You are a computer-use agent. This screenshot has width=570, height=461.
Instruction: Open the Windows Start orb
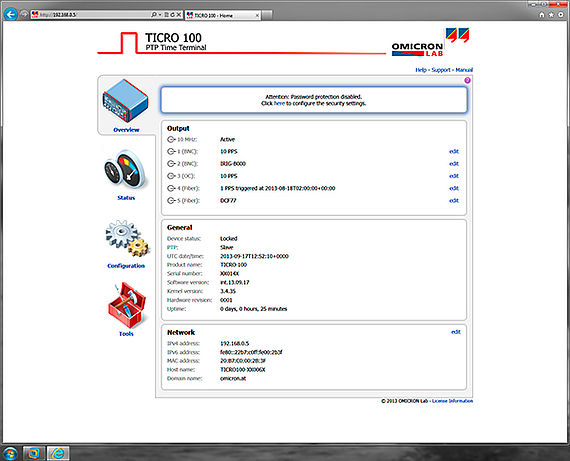(x=10, y=453)
